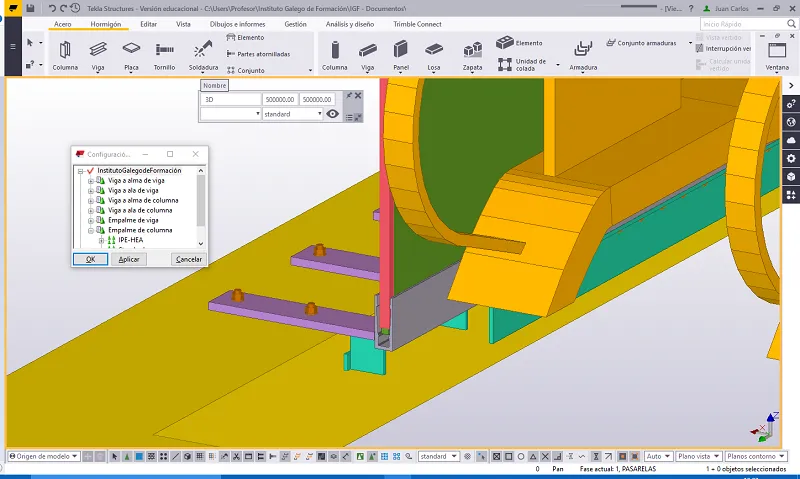Open gear settings side panel icon

pyautogui.click(x=791, y=158)
